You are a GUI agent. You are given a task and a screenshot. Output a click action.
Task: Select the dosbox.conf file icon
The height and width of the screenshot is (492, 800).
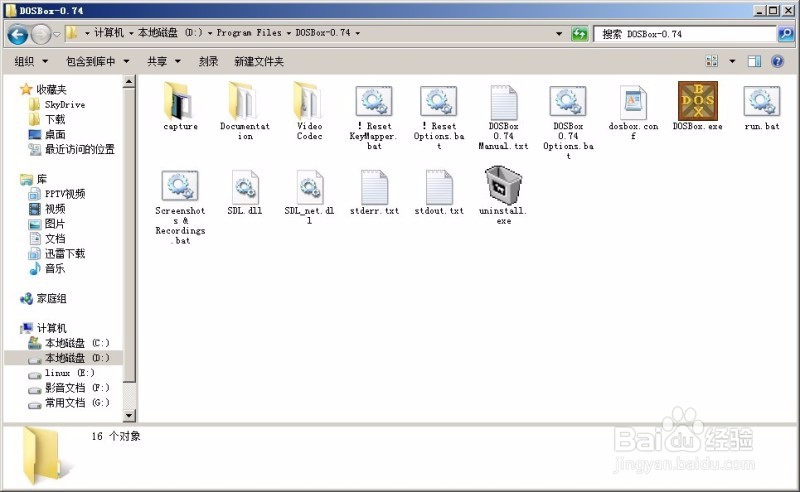pos(633,103)
